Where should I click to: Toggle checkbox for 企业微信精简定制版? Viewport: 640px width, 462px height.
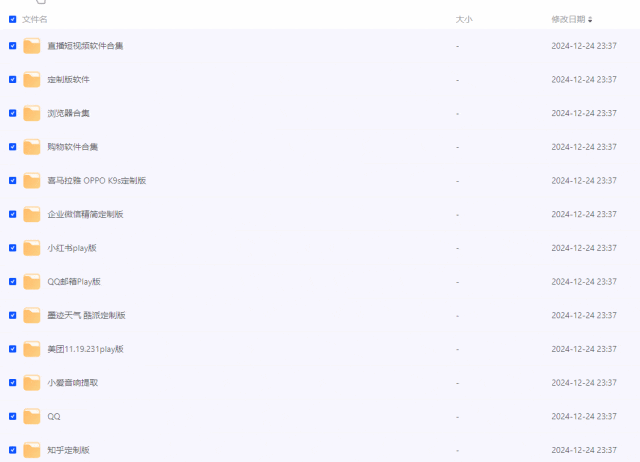13,214
